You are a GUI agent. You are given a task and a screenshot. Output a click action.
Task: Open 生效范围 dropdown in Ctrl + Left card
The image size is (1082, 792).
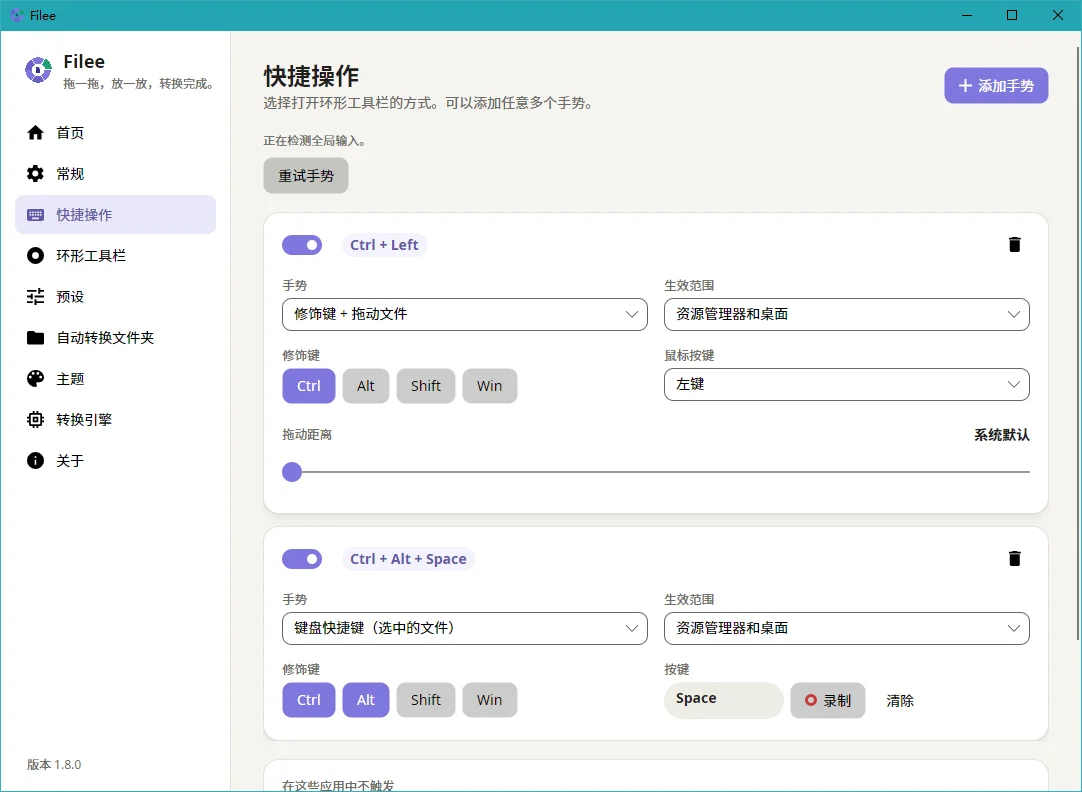click(x=847, y=314)
